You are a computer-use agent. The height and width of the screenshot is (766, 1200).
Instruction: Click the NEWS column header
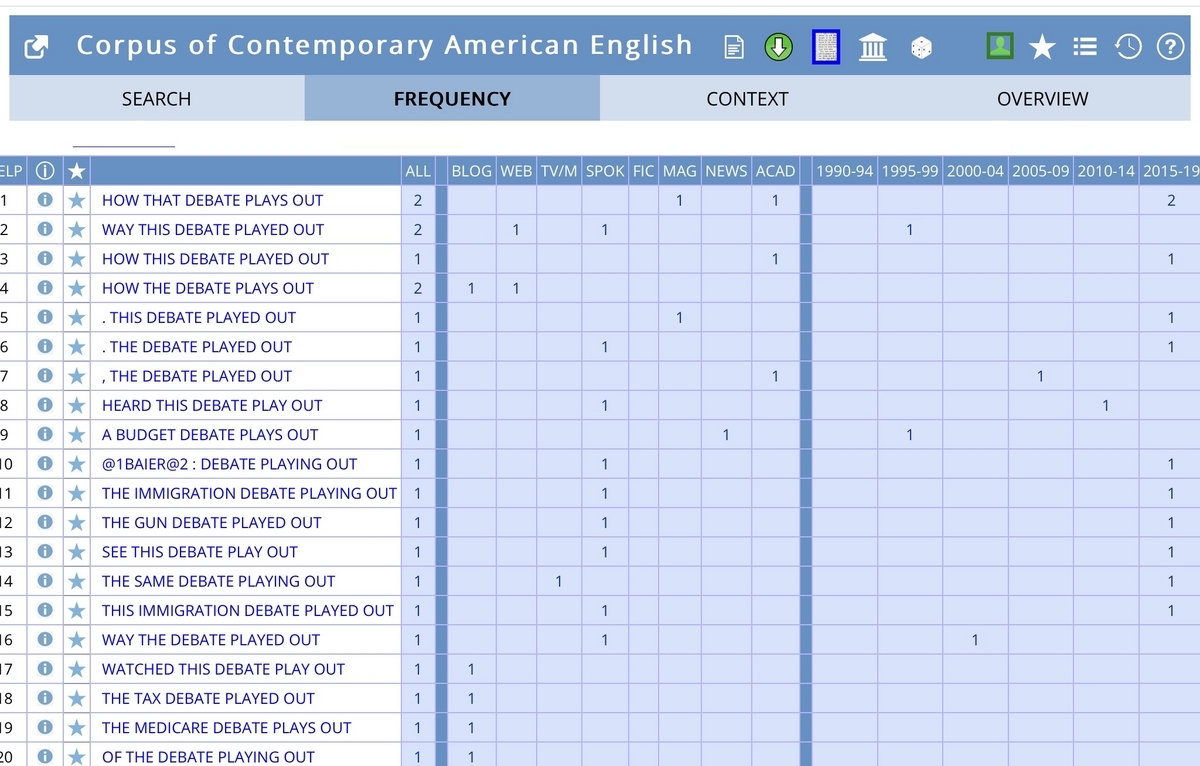[x=726, y=171]
